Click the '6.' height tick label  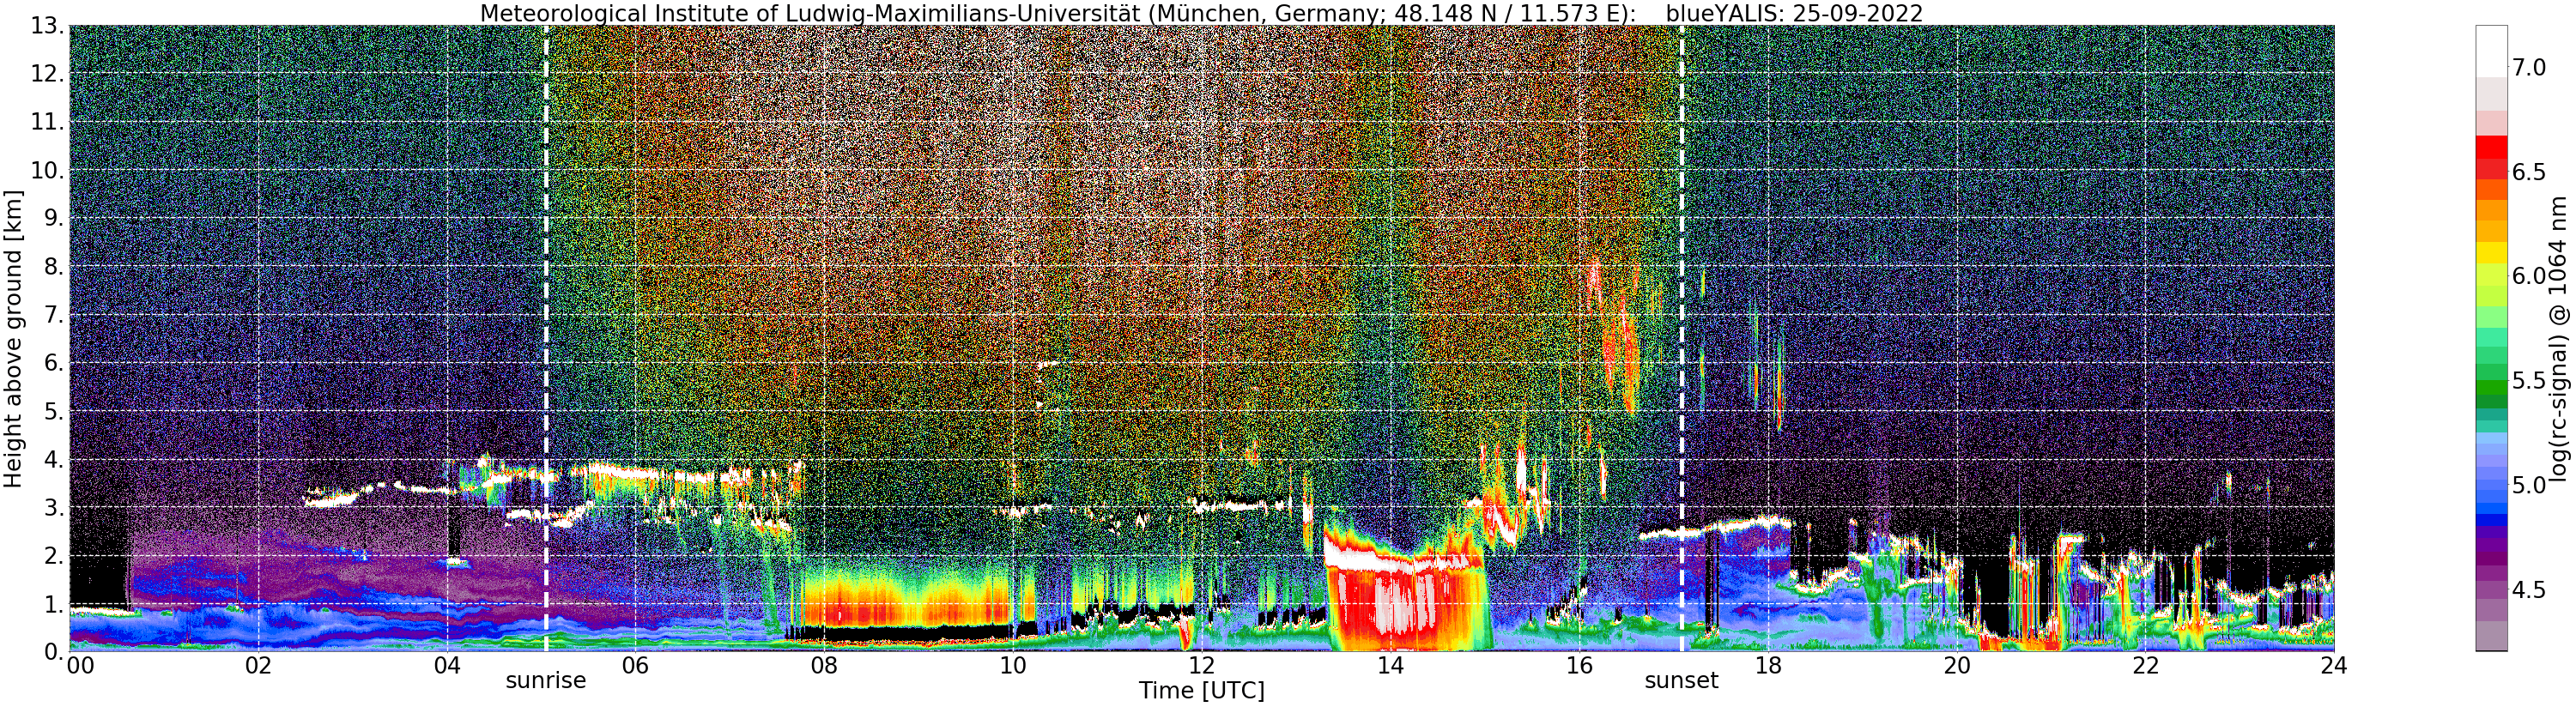(x=55, y=363)
